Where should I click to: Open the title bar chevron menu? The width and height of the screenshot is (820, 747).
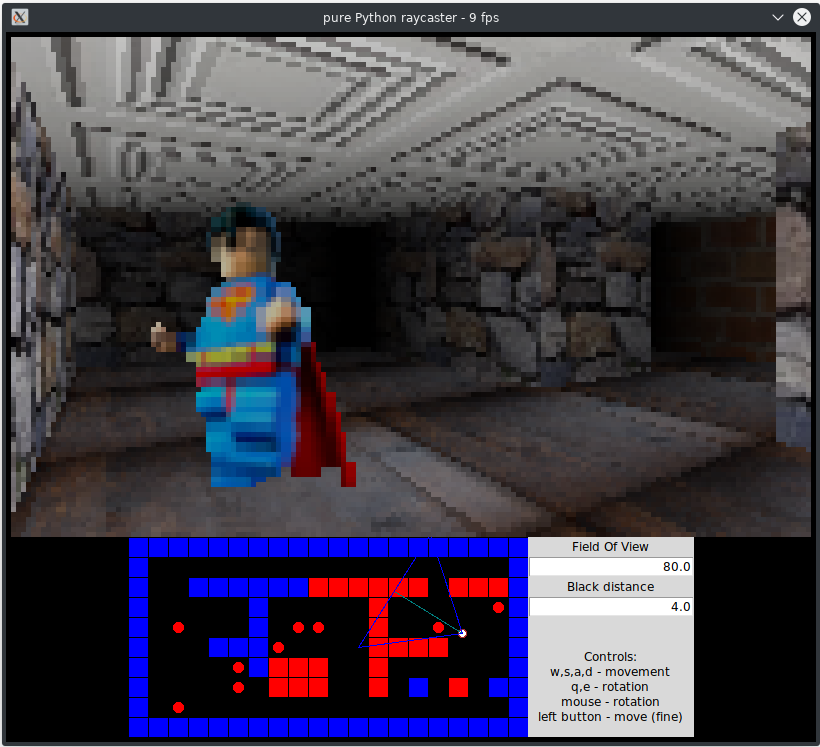(778, 17)
